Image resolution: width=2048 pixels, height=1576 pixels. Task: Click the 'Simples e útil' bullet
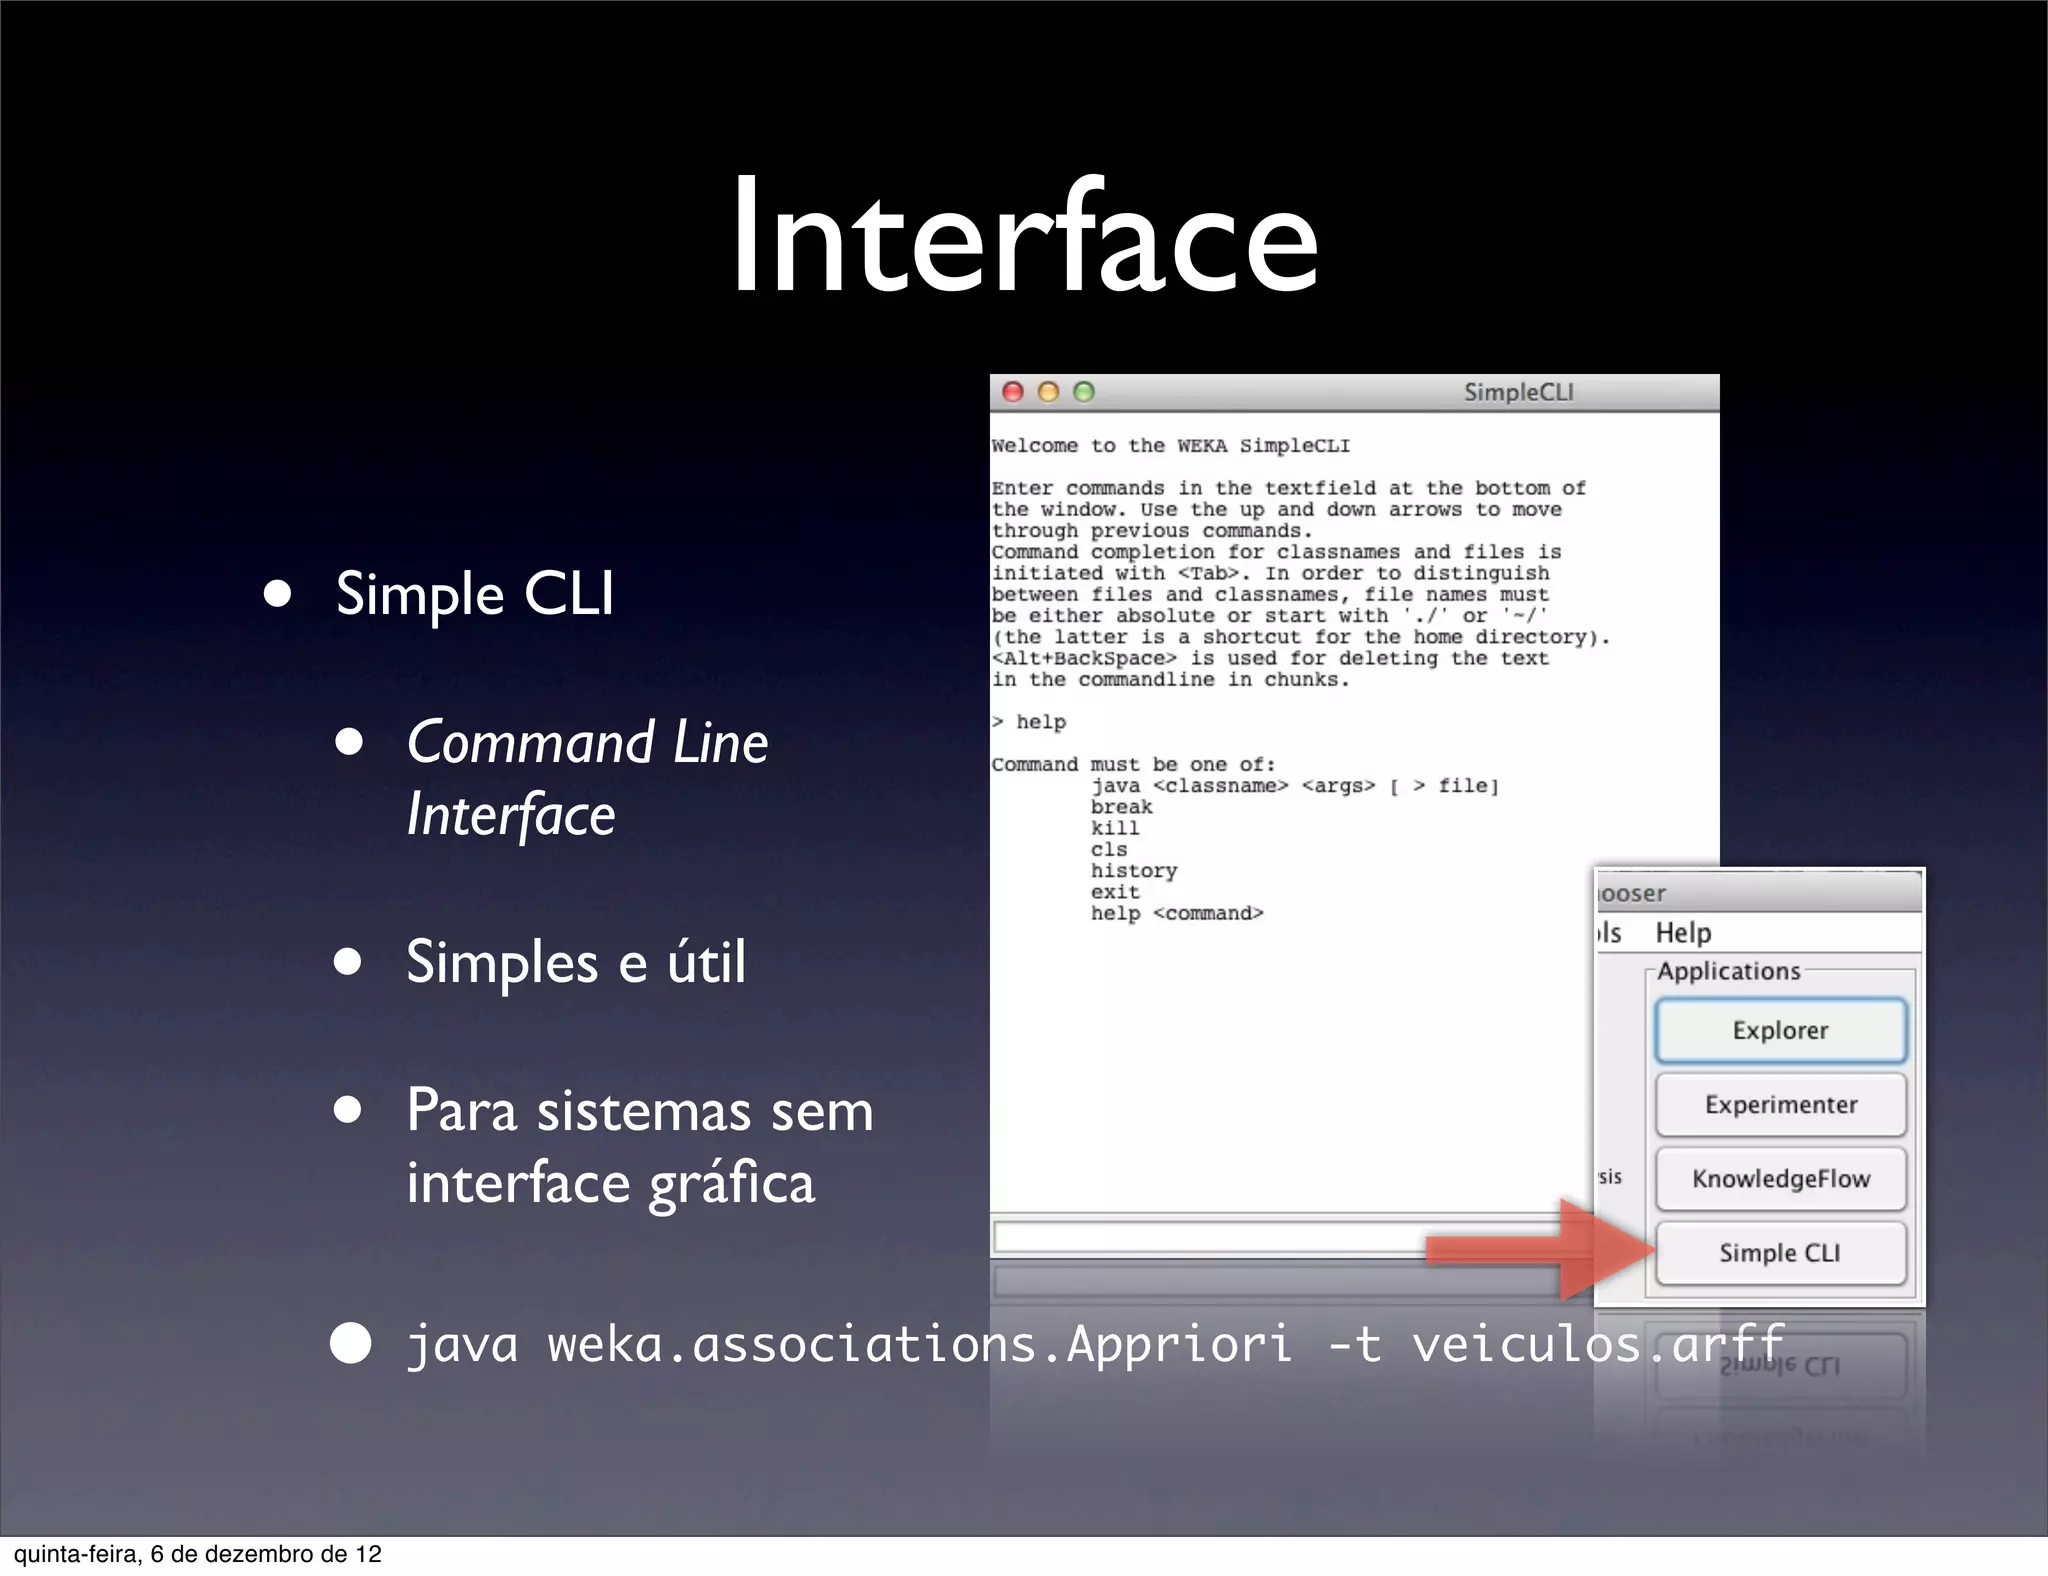point(576,963)
